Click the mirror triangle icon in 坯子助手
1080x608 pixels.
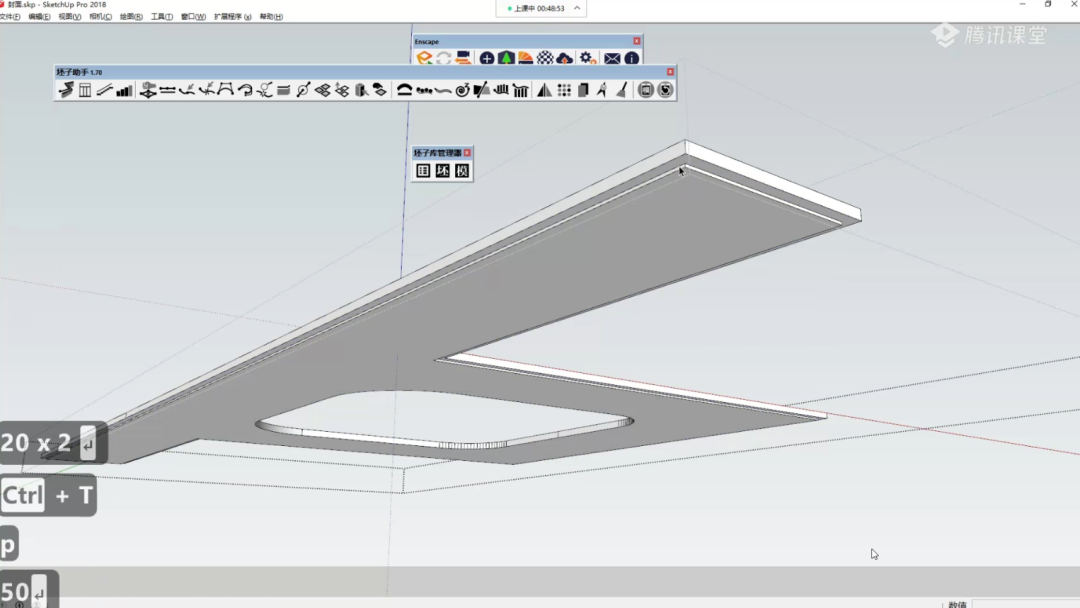click(x=544, y=90)
